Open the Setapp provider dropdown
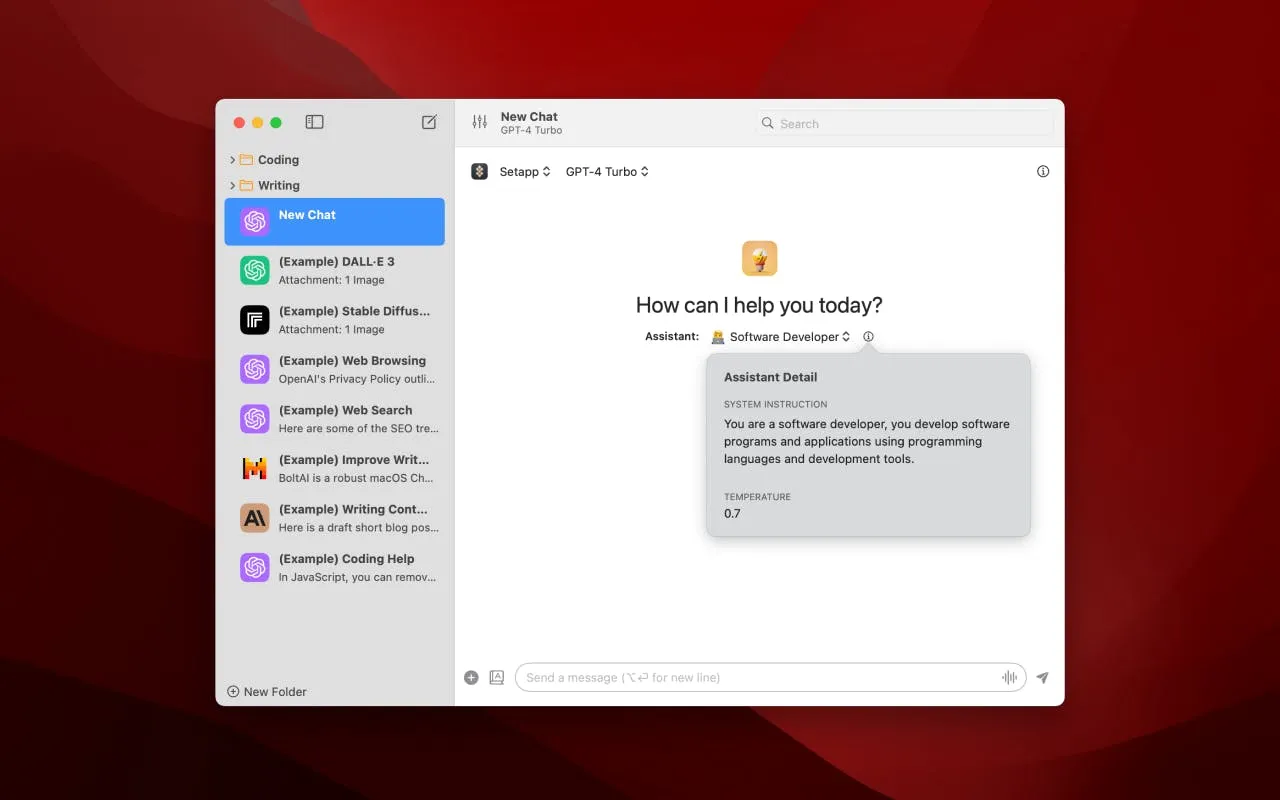This screenshot has width=1280, height=800. click(x=525, y=171)
